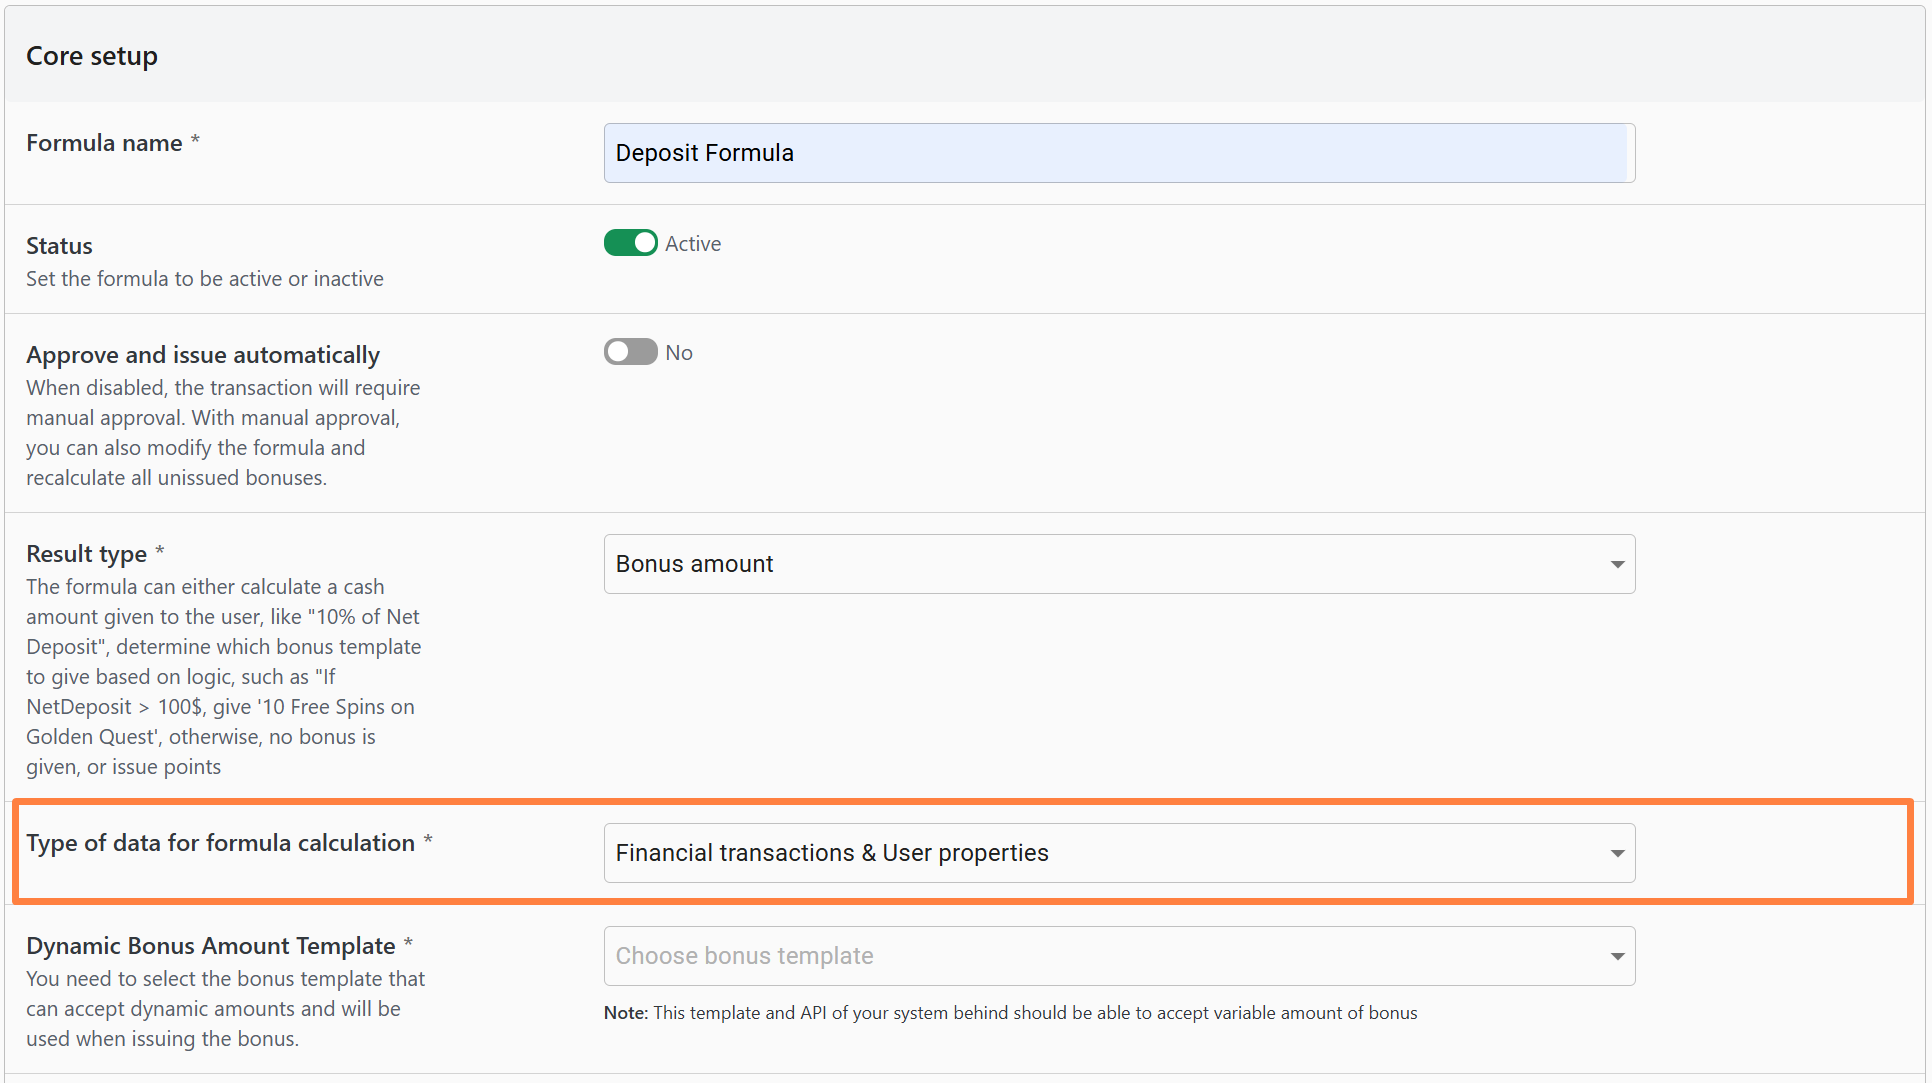Screen dimensions: 1932x1083
Task: Enable Approve and issue automatically switch
Action: coord(630,352)
